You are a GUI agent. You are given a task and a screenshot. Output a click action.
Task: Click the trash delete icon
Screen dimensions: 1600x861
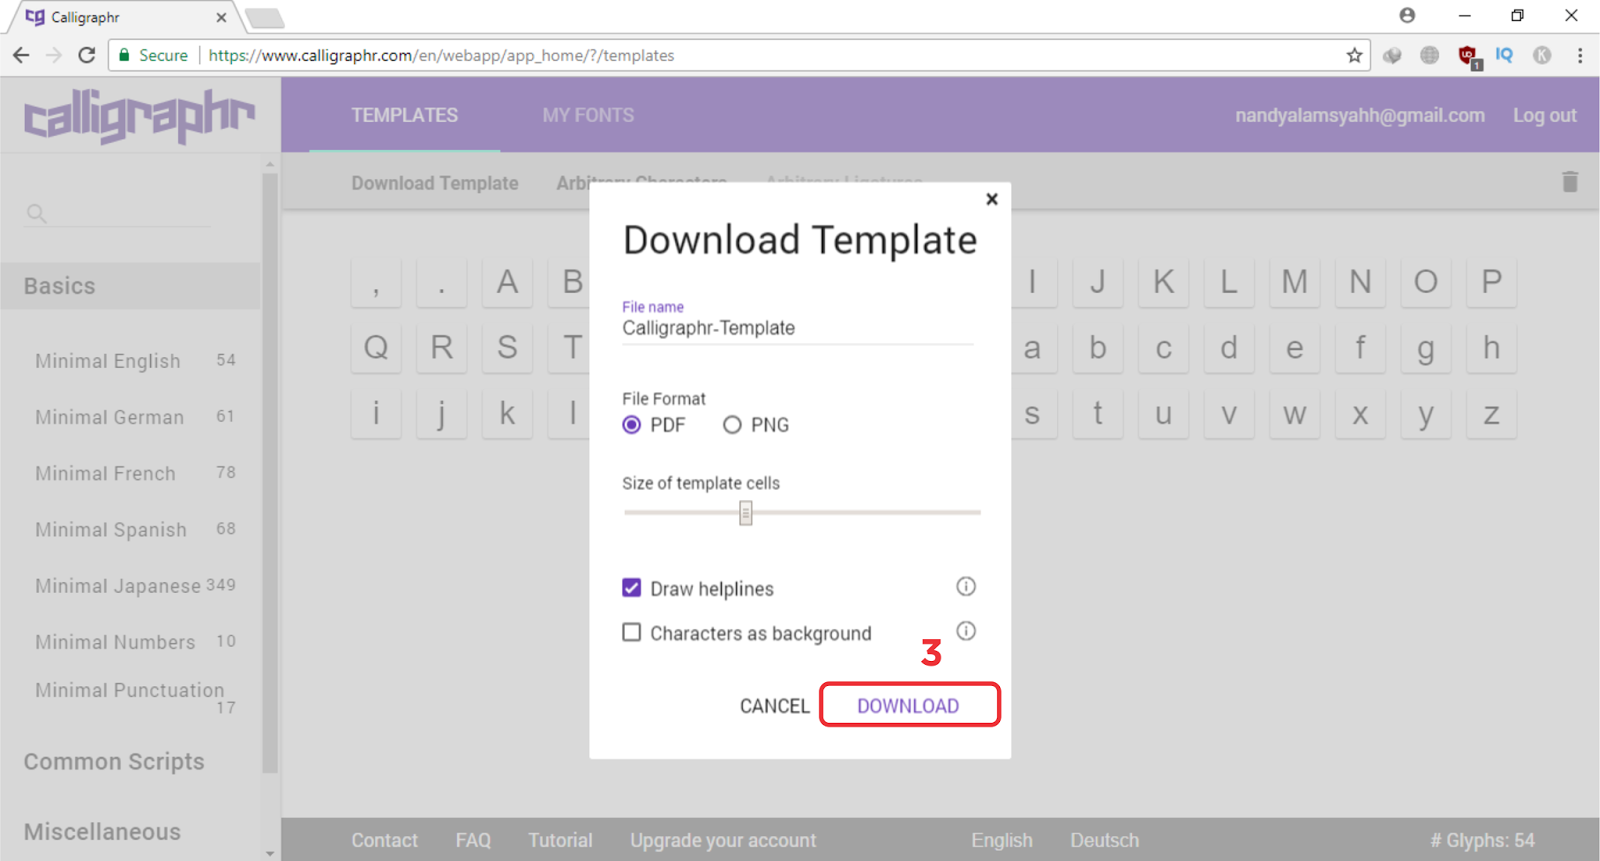point(1570,181)
